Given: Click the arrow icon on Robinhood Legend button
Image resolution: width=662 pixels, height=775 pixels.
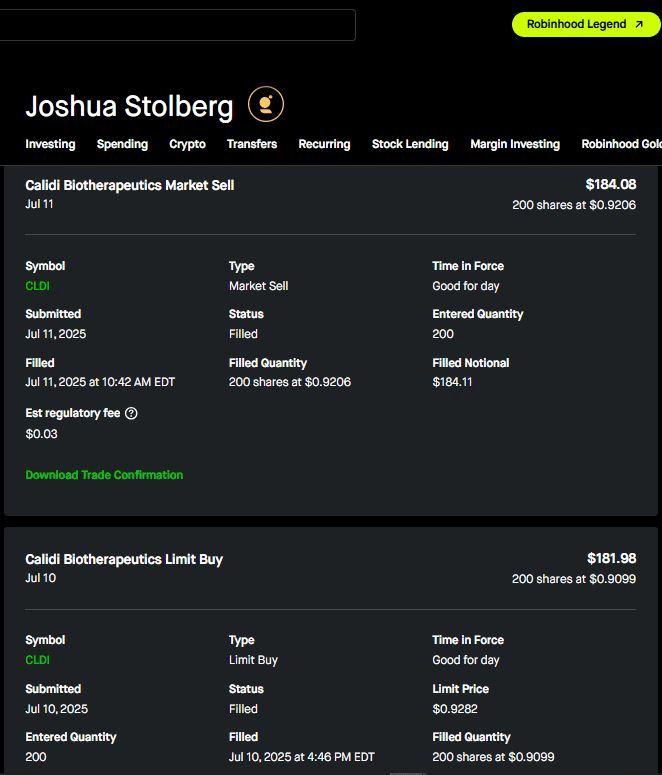Looking at the screenshot, I should [x=639, y=24].
